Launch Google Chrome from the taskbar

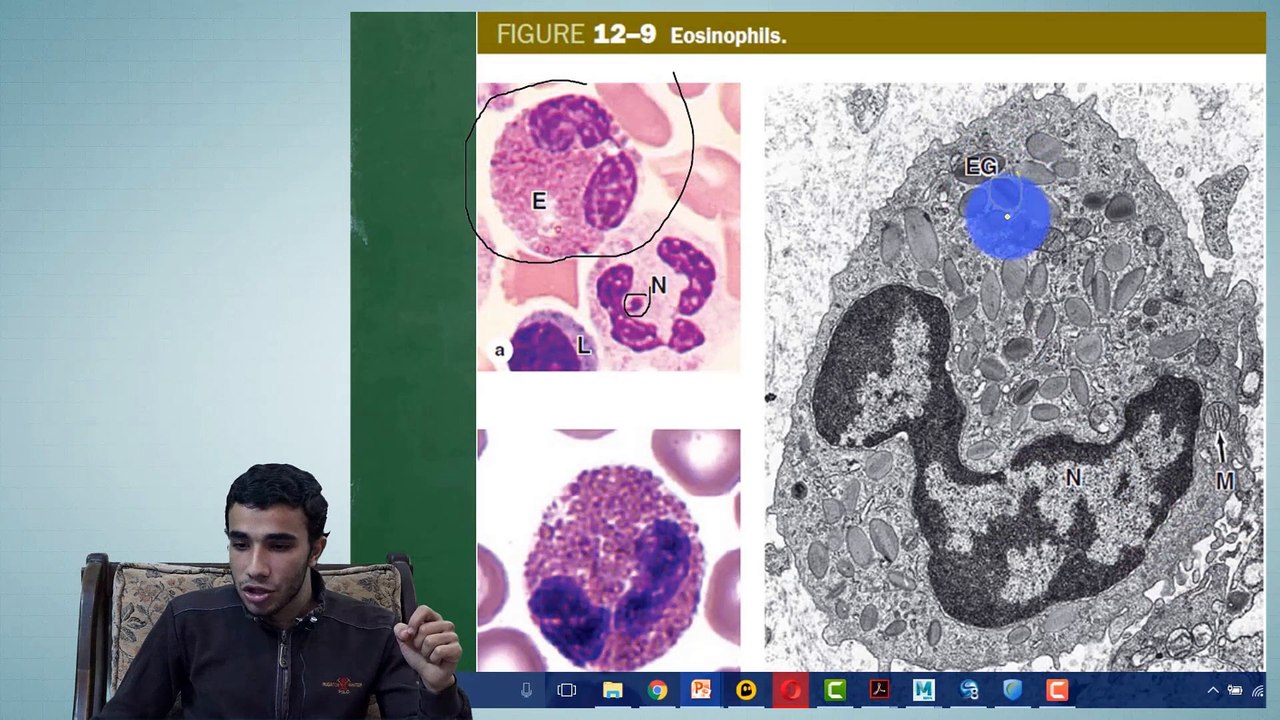pos(657,690)
